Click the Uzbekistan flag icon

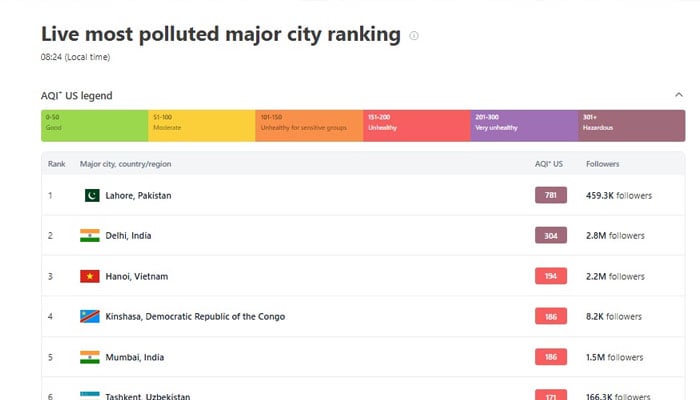(90, 395)
